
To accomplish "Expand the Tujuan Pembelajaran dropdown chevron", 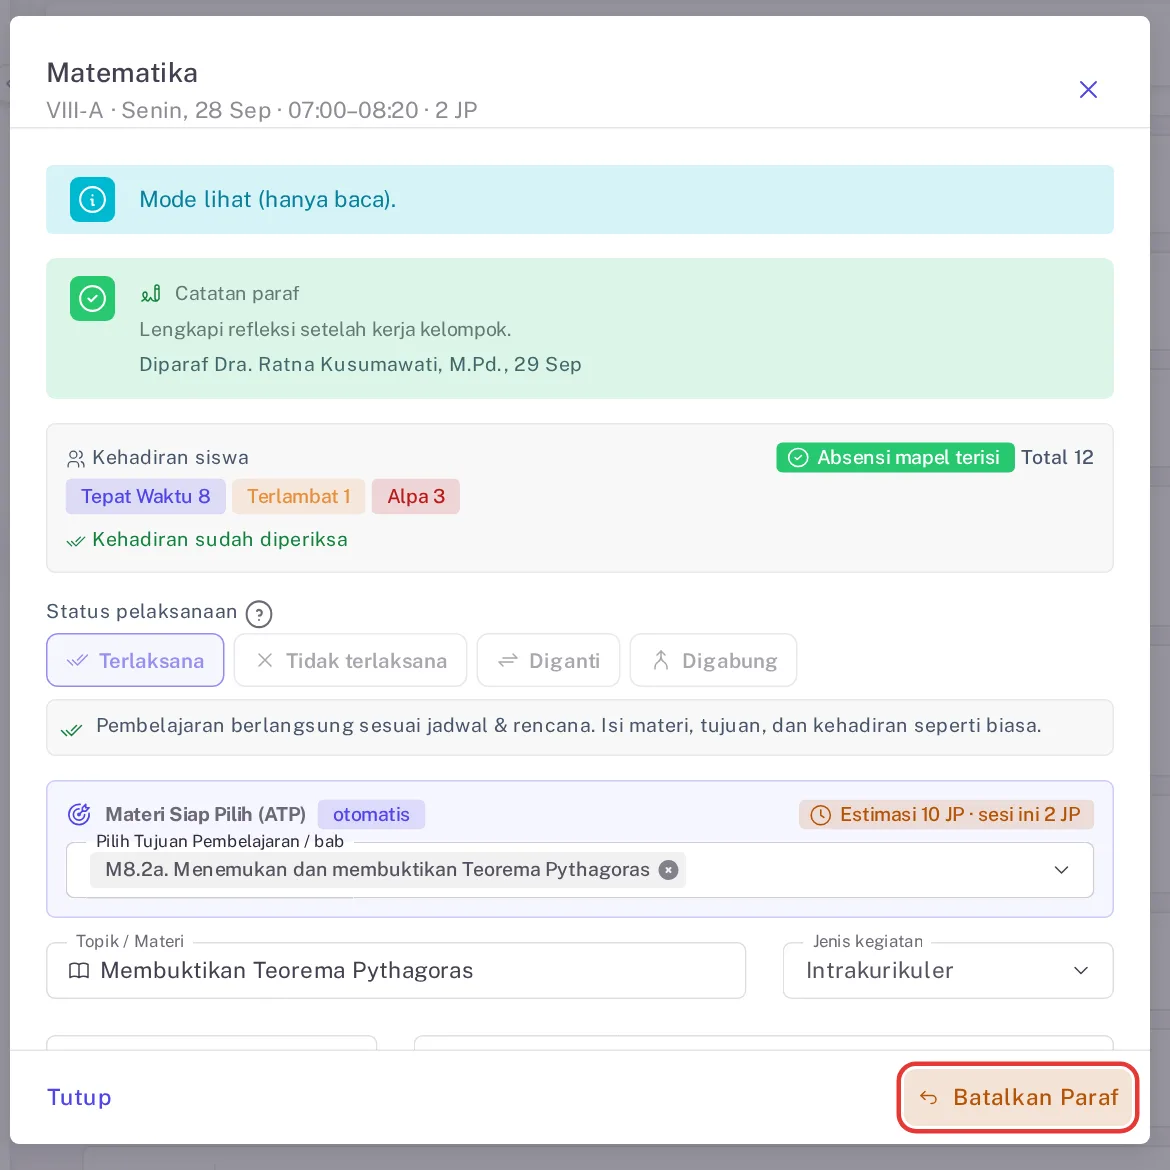I will pos(1061,870).
